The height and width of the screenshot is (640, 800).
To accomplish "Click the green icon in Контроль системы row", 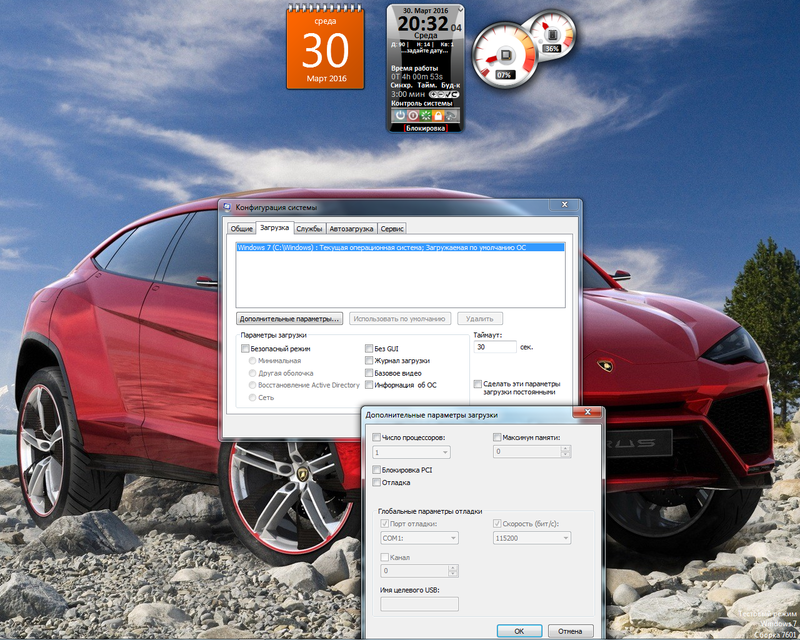I will [x=425, y=116].
